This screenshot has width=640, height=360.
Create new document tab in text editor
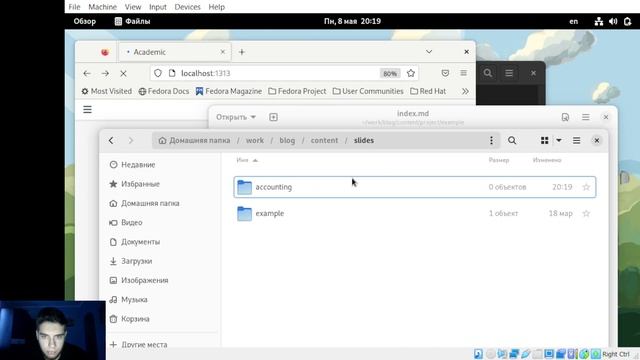click(273, 117)
